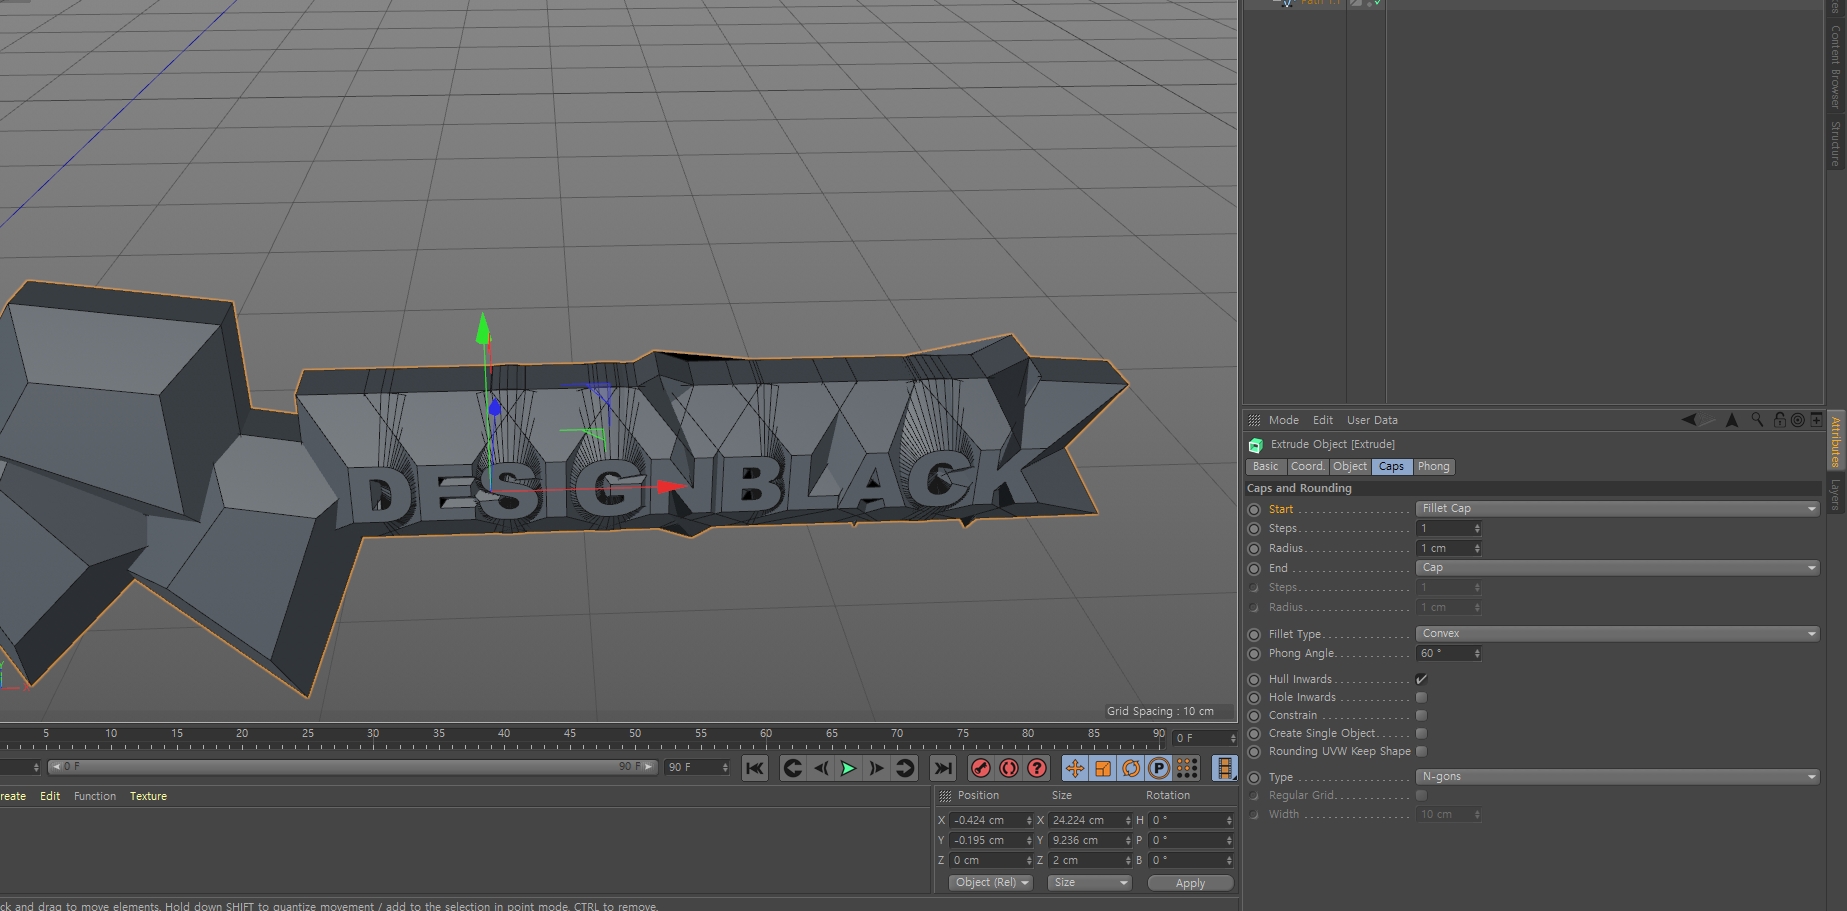
Task: Open the filmstrip playback options icon
Action: tap(1224, 768)
